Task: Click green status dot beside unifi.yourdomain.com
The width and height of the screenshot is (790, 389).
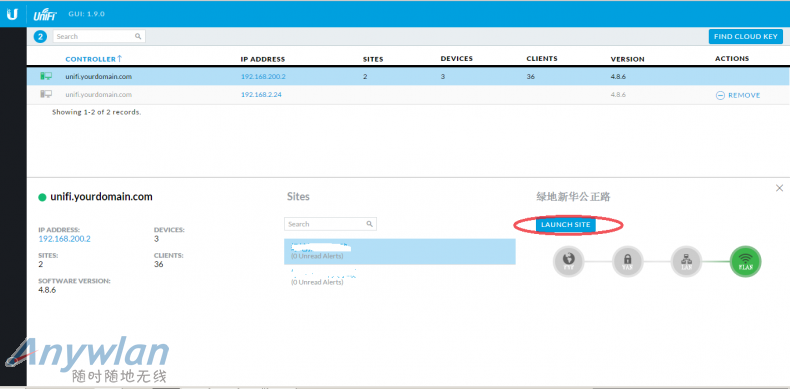Action: [x=42, y=197]
